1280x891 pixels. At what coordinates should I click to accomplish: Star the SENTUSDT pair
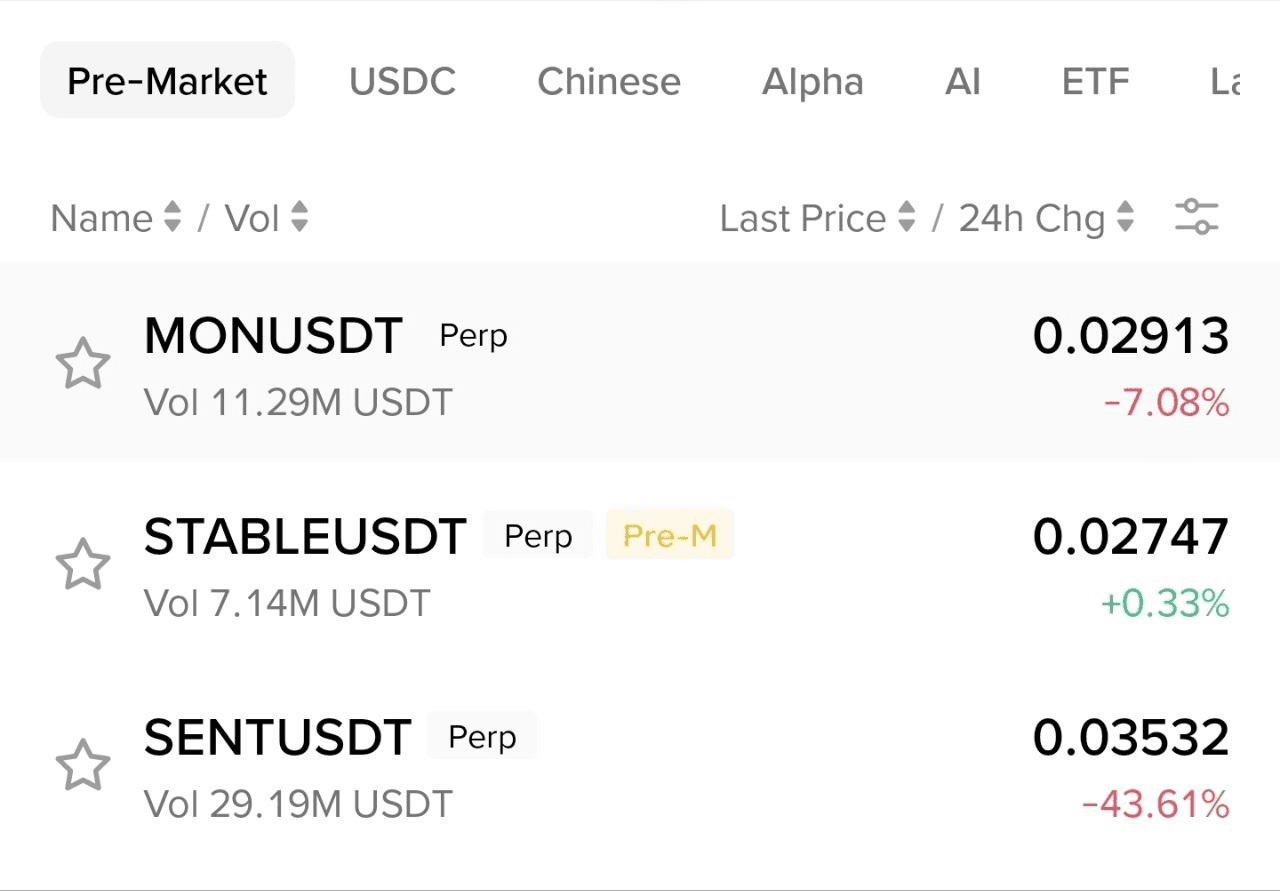click(x=82, y=766)
